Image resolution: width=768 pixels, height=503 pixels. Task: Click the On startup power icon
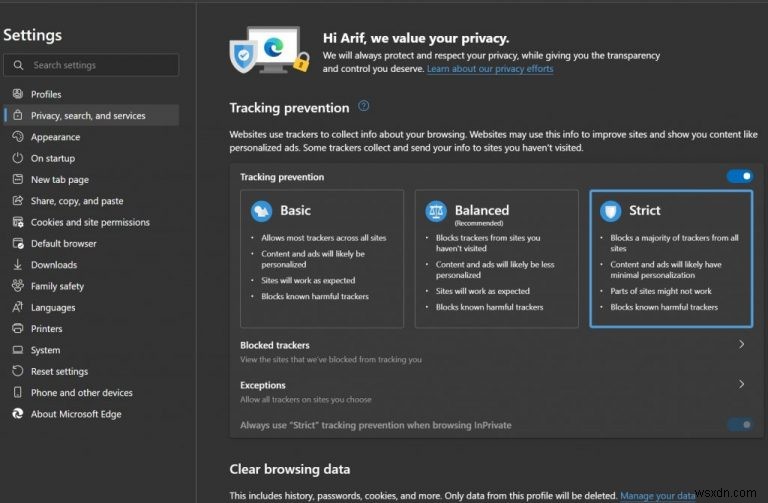[x=18, y=158]
